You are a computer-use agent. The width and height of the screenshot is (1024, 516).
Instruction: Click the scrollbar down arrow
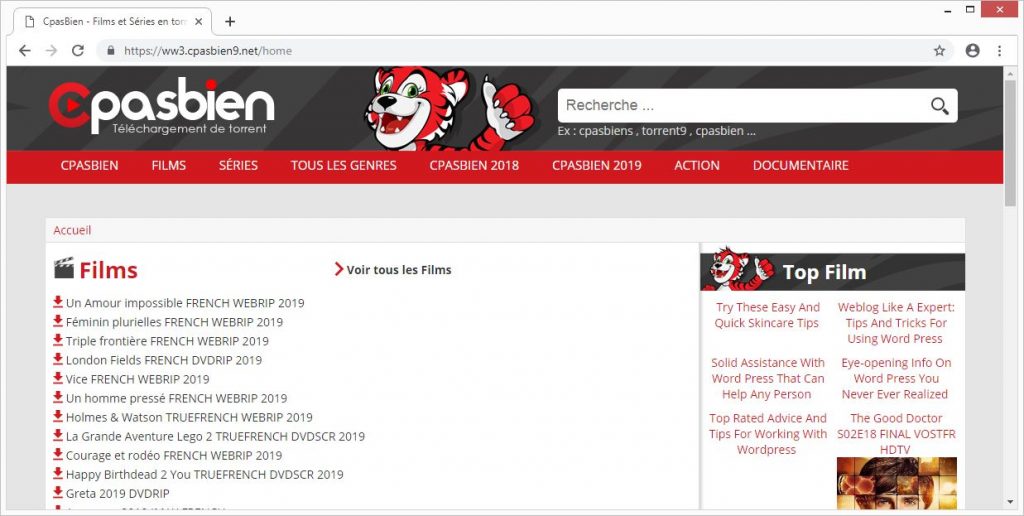1010,502
